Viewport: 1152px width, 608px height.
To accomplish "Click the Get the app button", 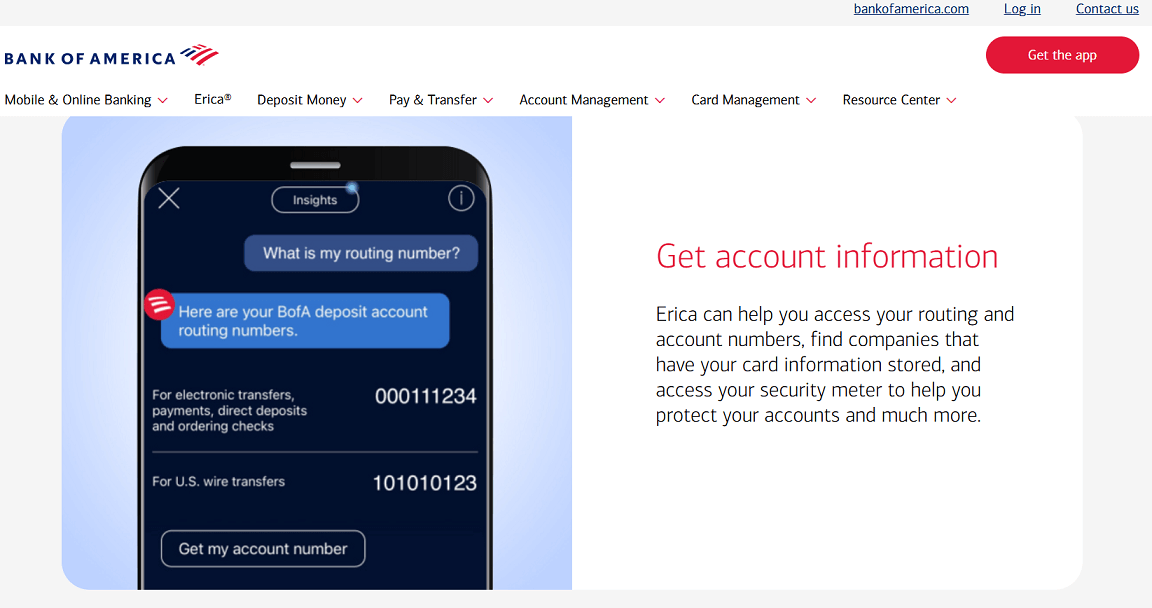I will click(1062, 55).
